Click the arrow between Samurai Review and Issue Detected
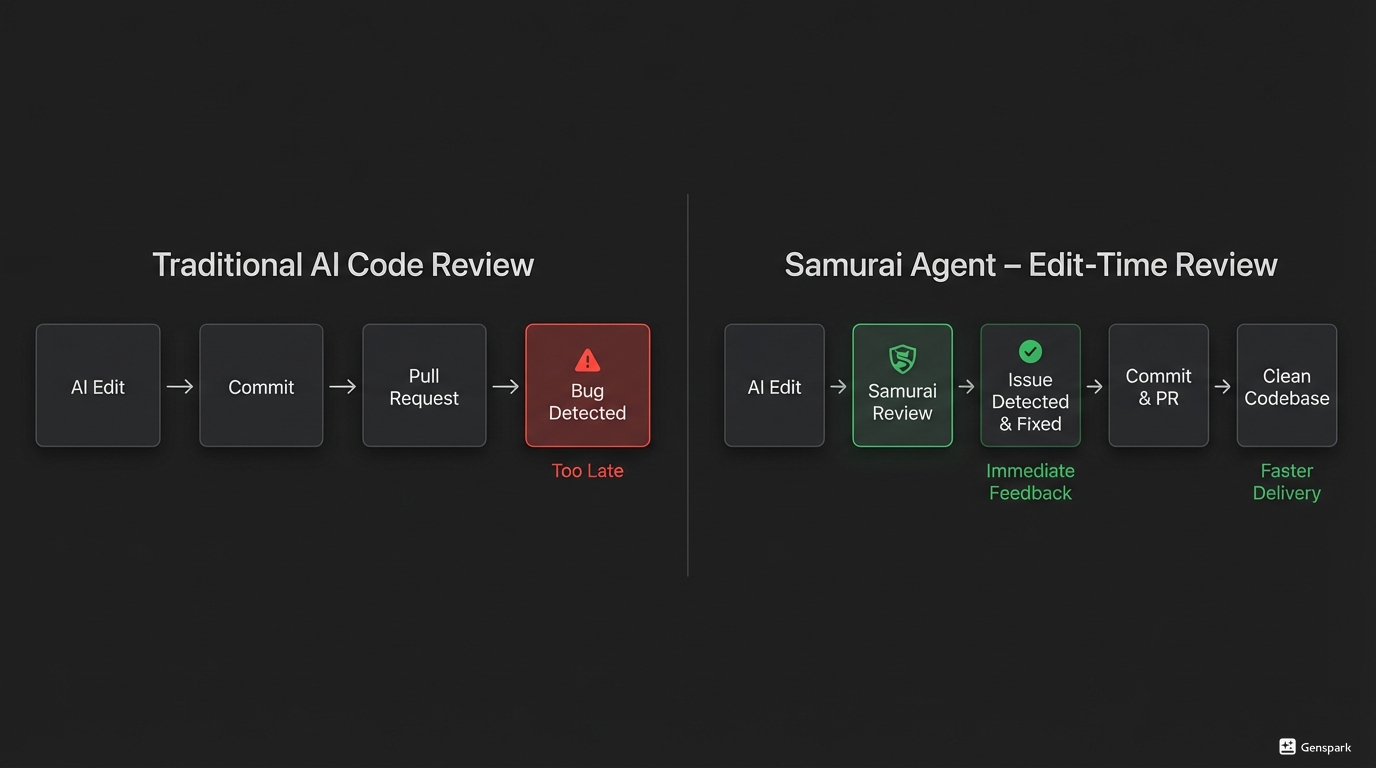This screenshot has width=1376, height=768. (x=965, y=385)
